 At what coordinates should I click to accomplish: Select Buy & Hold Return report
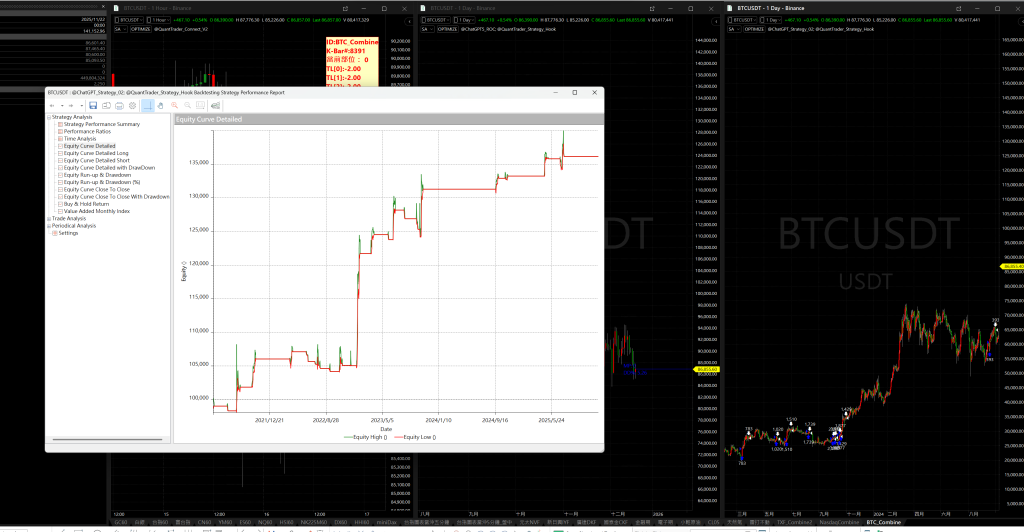[90, 204]
